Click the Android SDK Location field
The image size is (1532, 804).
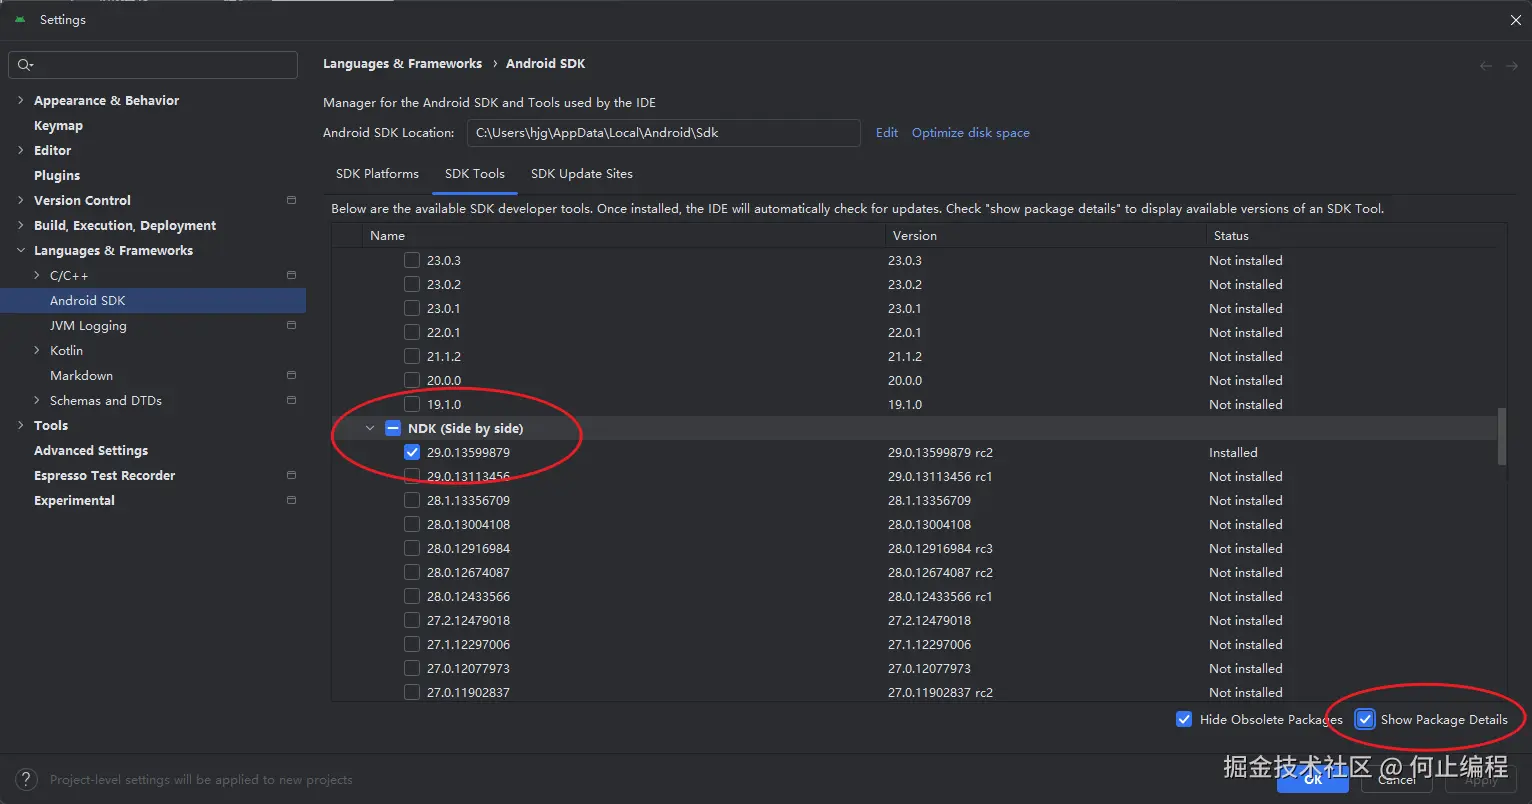663,133
